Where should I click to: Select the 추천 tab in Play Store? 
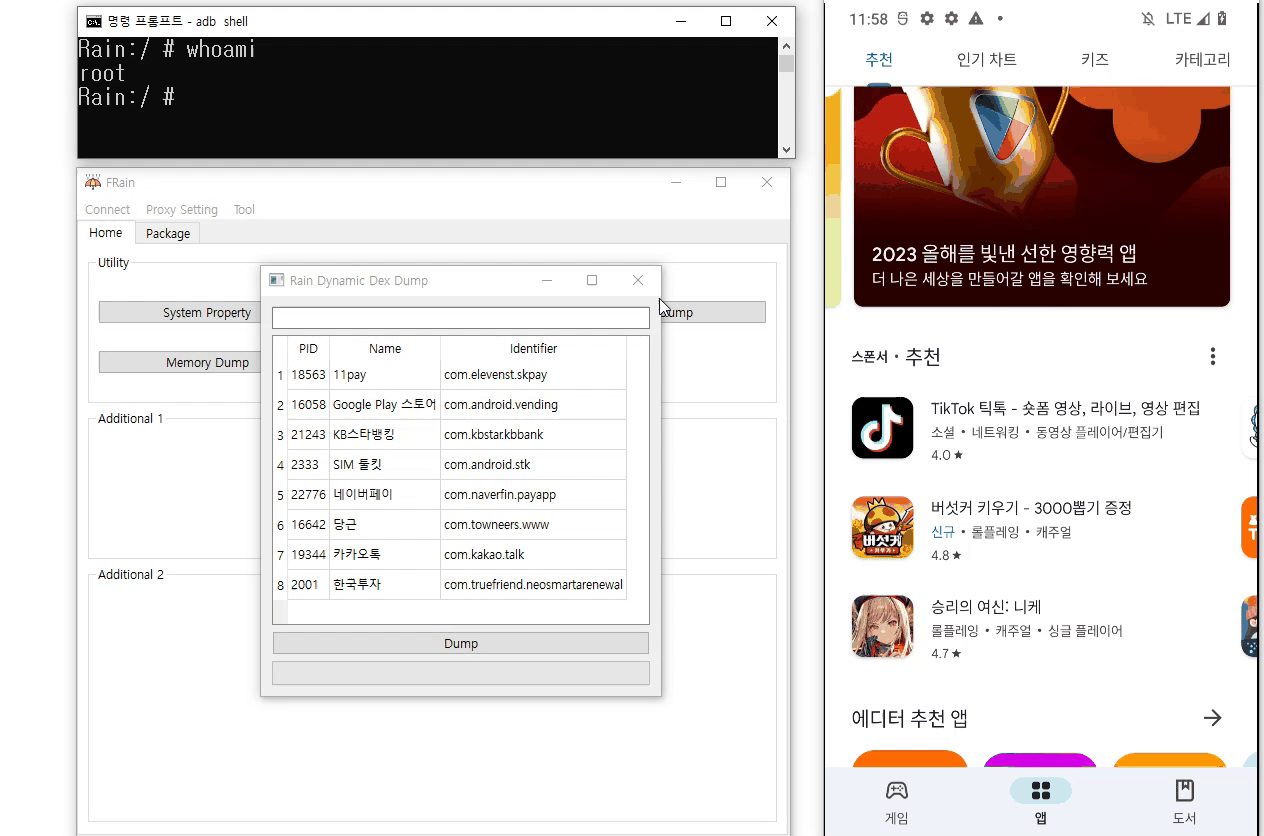[x=879, y=60]
